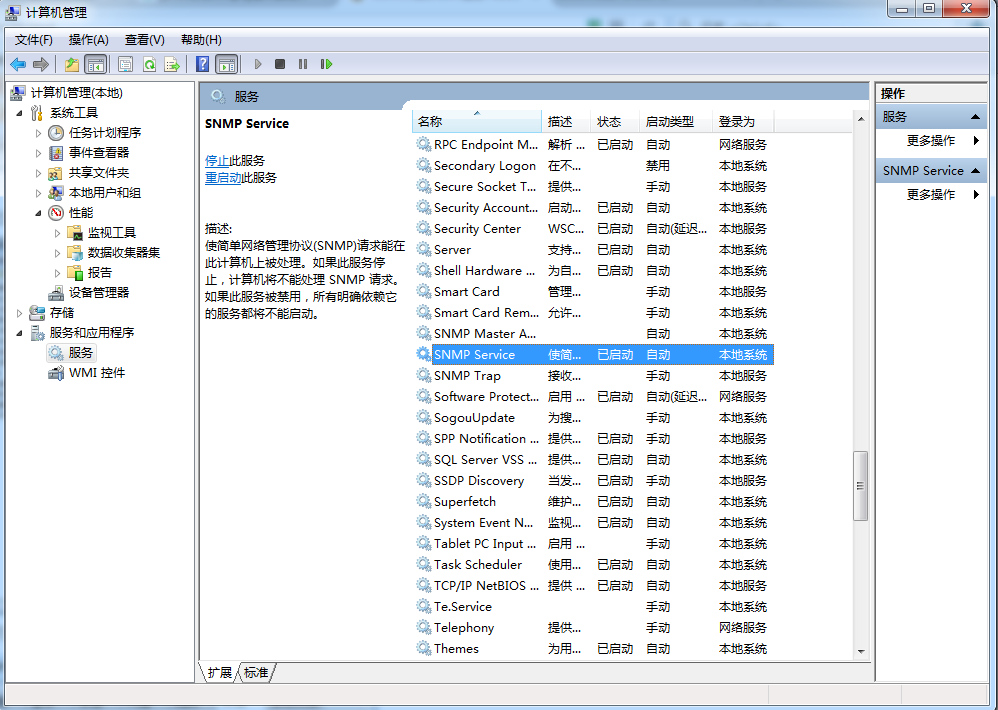Sort by the 状态 column header
Viewport: 998px width, 710px height.
coord(615,122)
